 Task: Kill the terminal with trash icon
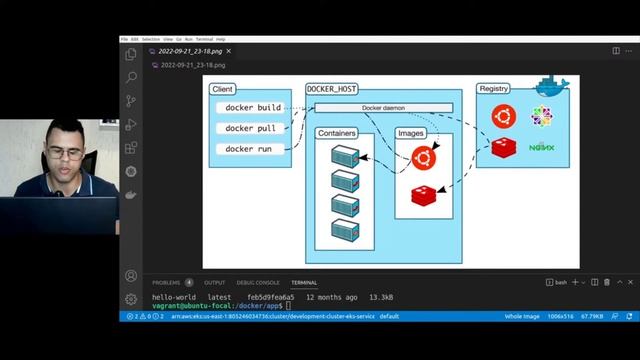click(607, 282)
